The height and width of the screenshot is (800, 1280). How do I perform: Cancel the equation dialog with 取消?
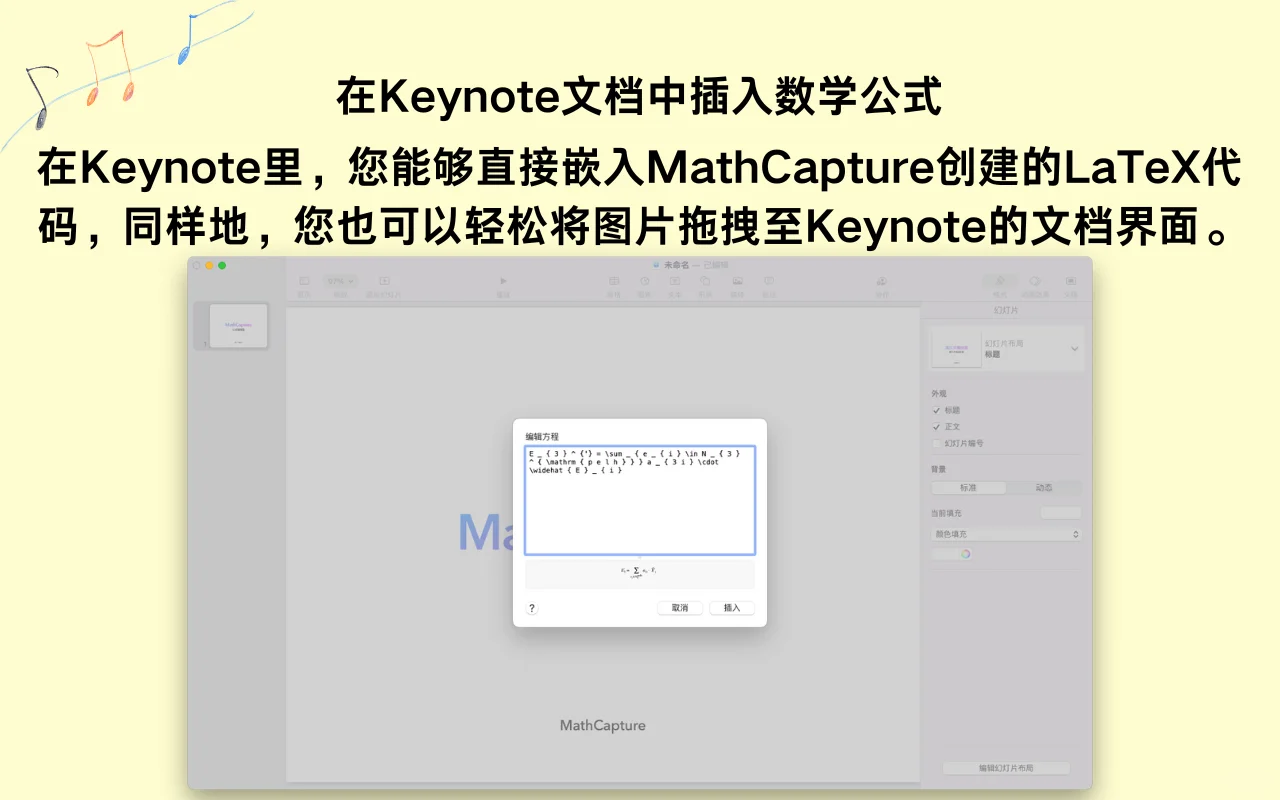click(678, 607)
